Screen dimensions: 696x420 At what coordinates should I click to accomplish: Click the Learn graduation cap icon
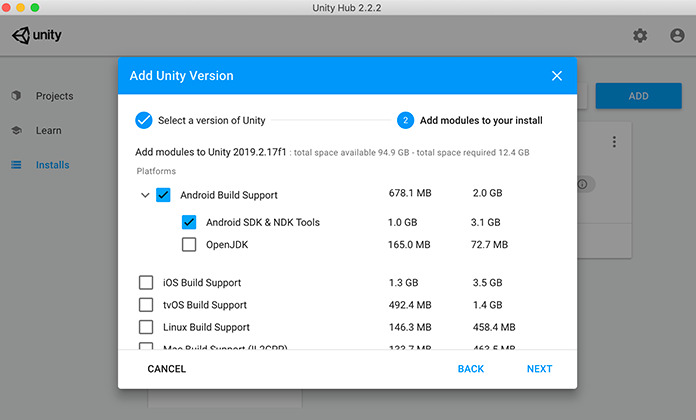(x=16, y=130)
